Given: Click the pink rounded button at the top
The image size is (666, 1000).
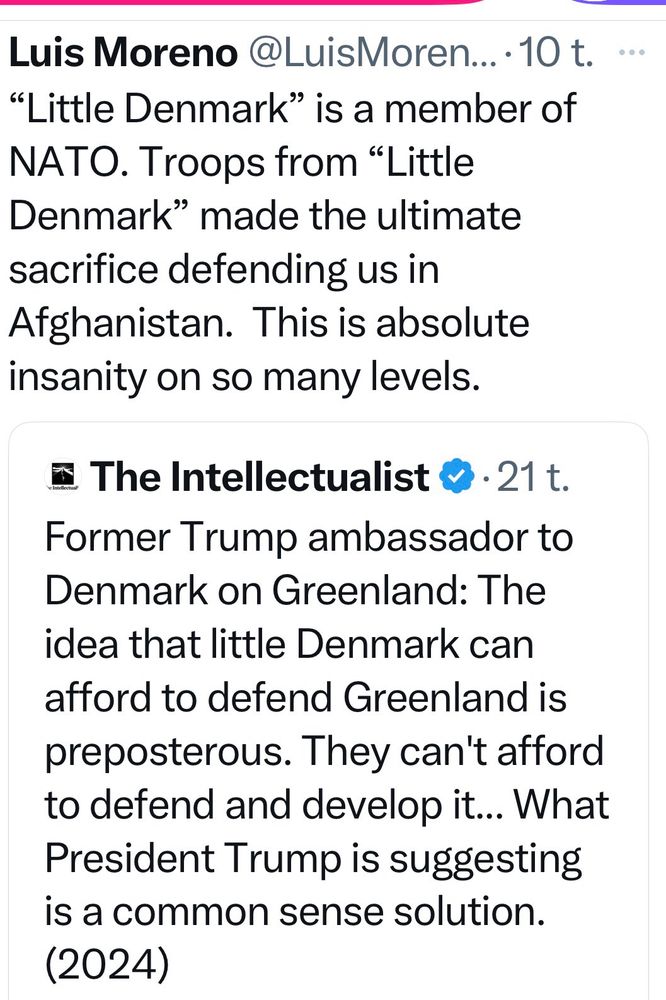Looking at the screenshot, I should pos(250,3).
